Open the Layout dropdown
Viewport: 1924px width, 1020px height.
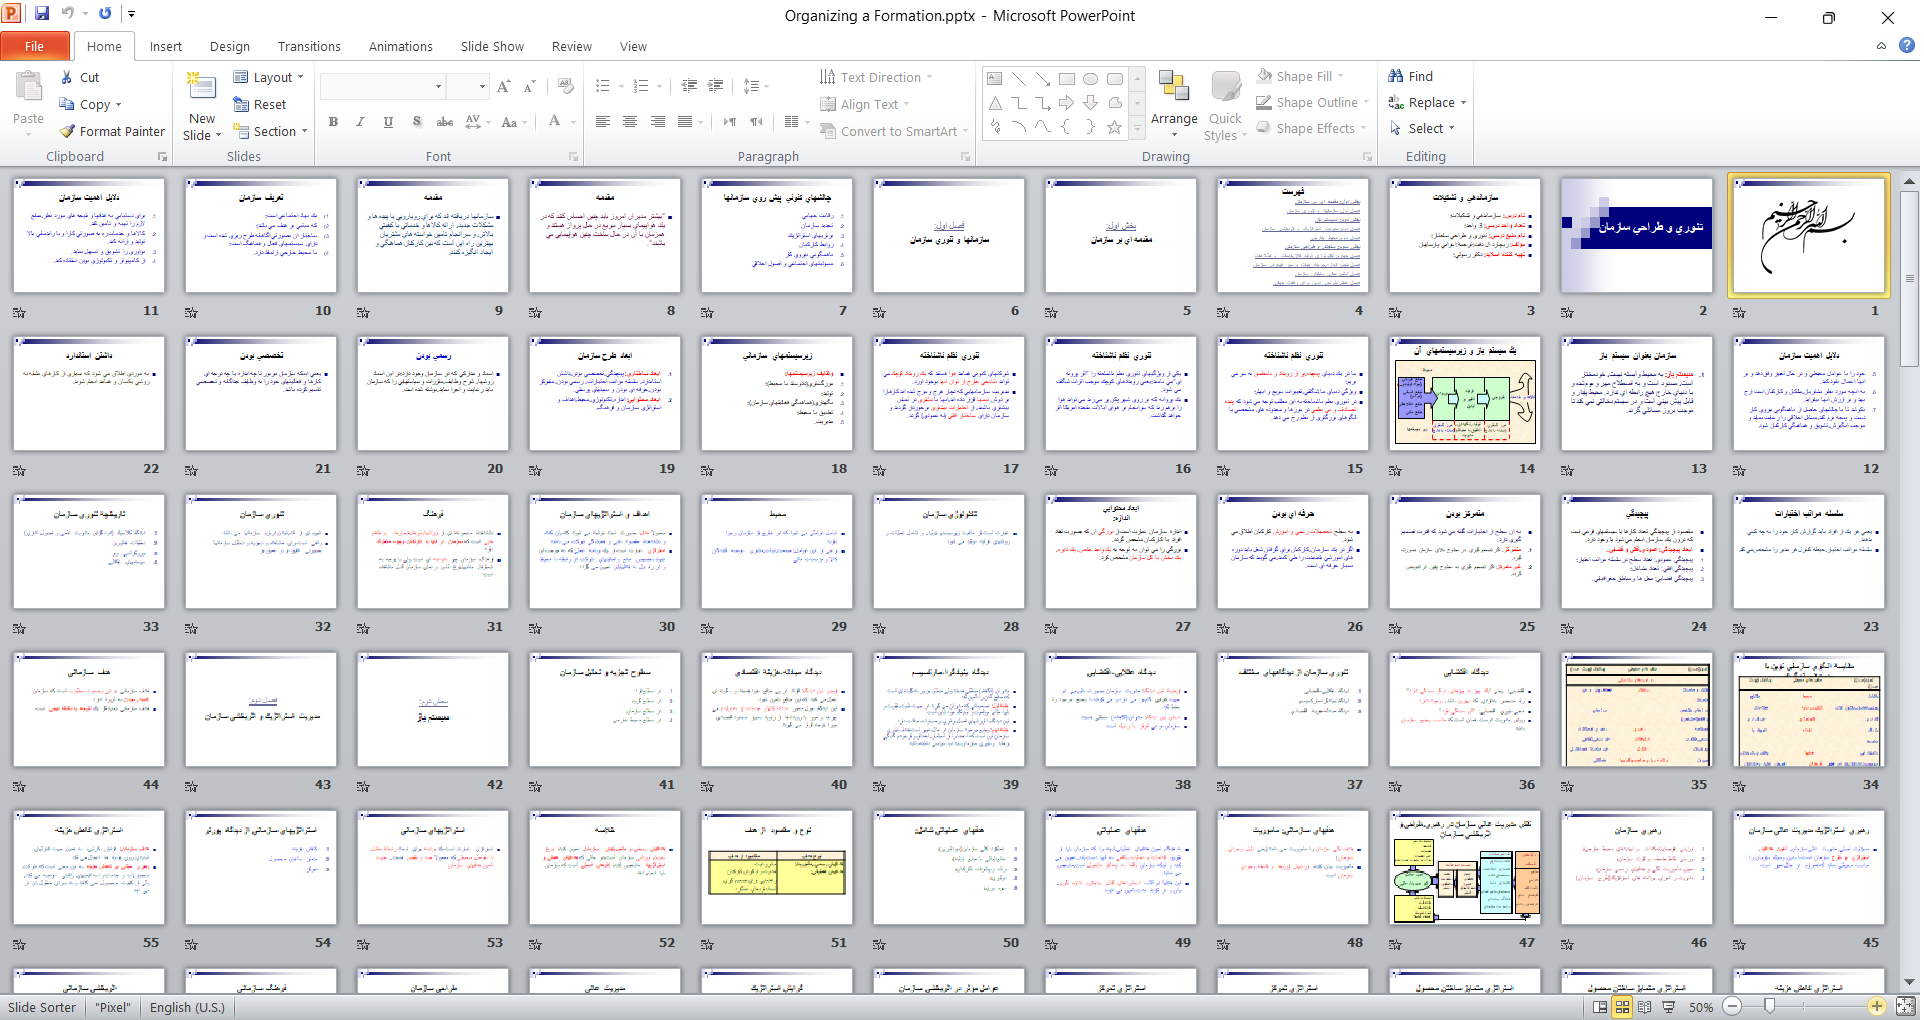click(x=268, y=77)
